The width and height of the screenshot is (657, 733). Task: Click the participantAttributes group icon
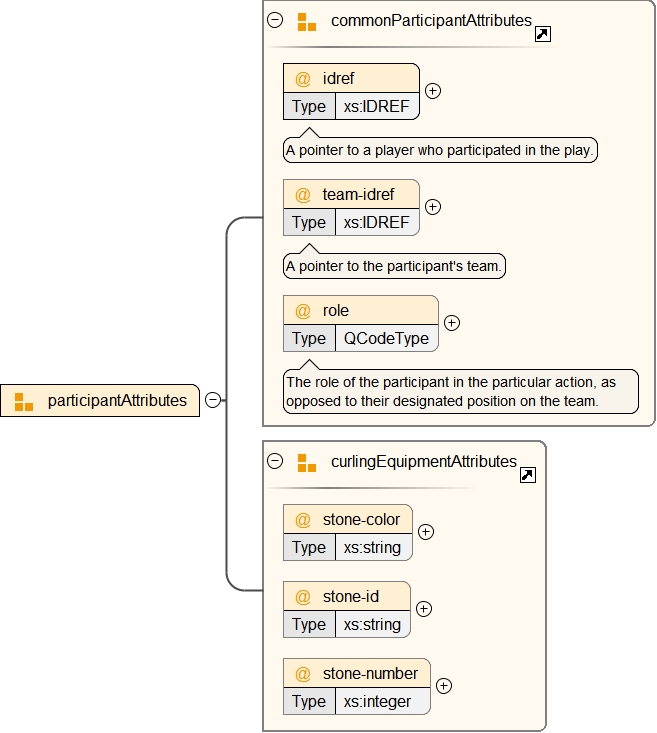pyautogui.click(x=24, y=401)
